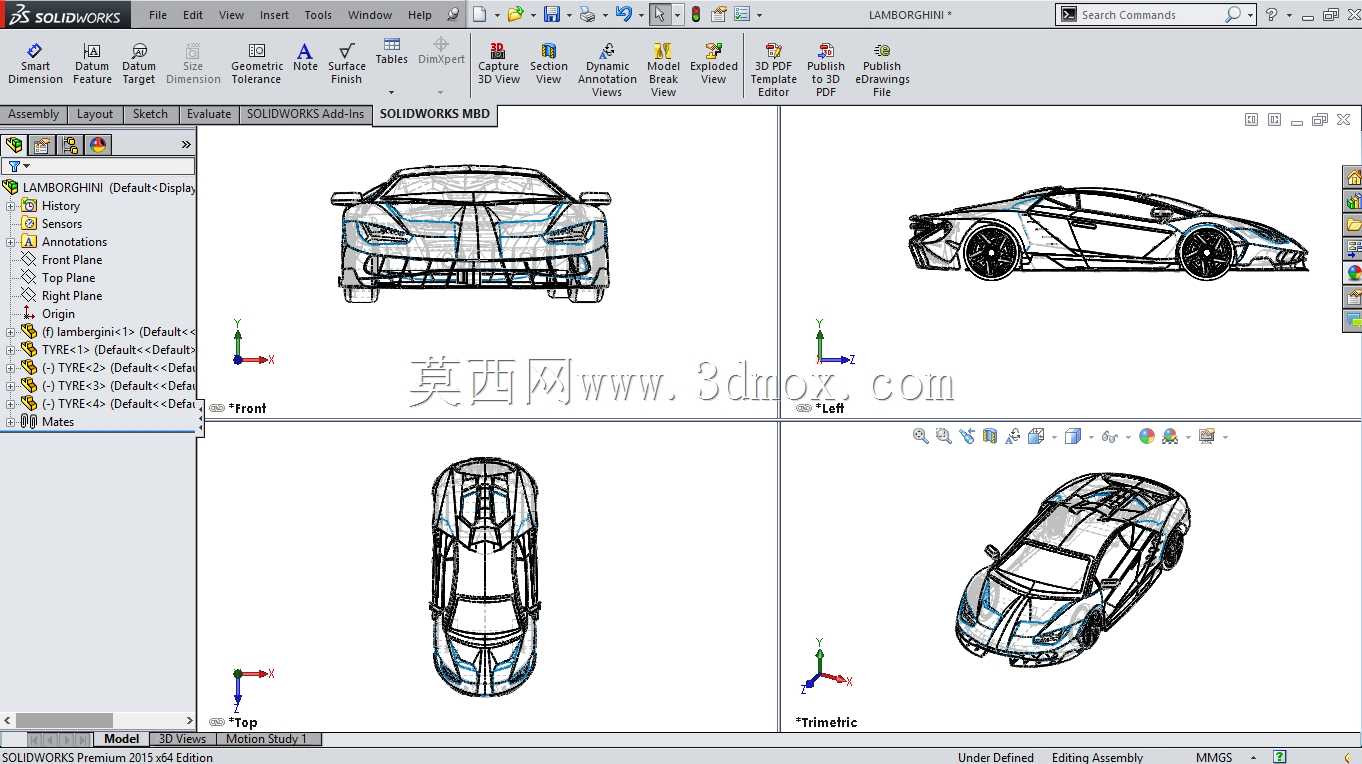Choose the Datum Target tool
Image resolution: width=1362 pixels, height=764 pixels.
[139, 64]
